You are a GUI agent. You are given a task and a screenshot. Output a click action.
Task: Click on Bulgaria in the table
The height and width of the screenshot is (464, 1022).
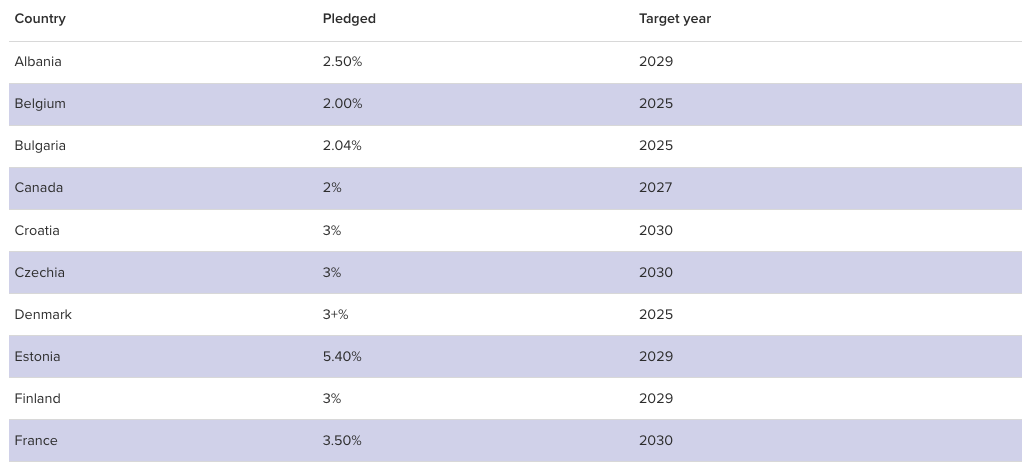click(40, 146)
